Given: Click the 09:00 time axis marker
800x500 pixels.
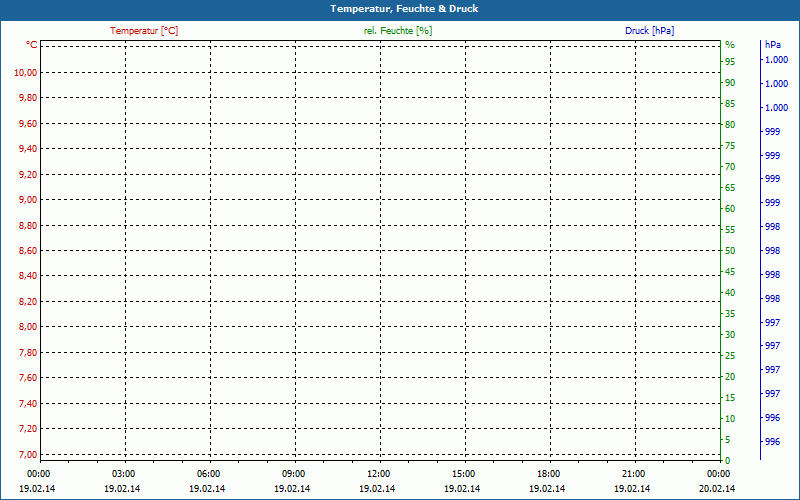Looking at the screenshot, I should click(293, 474).
